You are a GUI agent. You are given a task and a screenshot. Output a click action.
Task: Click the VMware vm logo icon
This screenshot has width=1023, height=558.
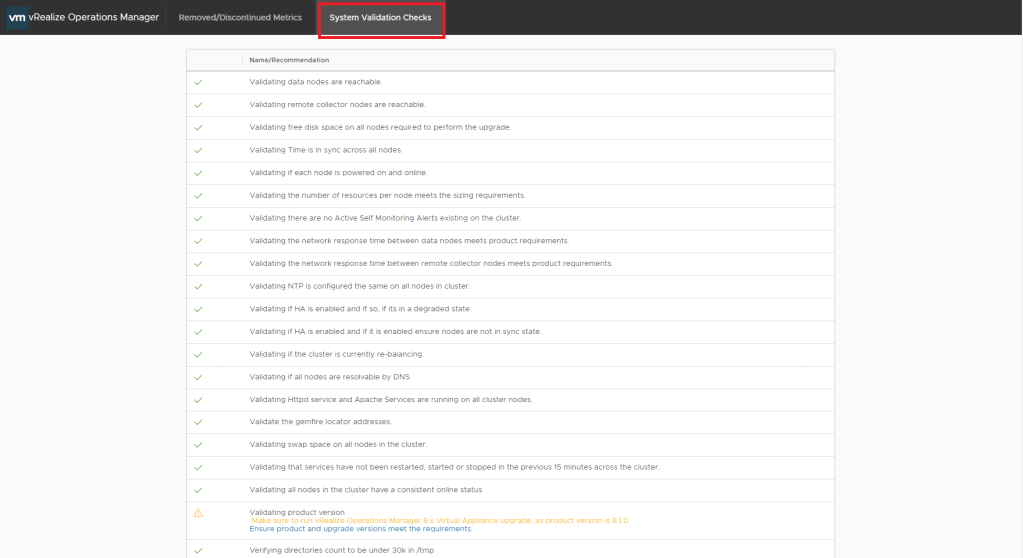point(16,17)
